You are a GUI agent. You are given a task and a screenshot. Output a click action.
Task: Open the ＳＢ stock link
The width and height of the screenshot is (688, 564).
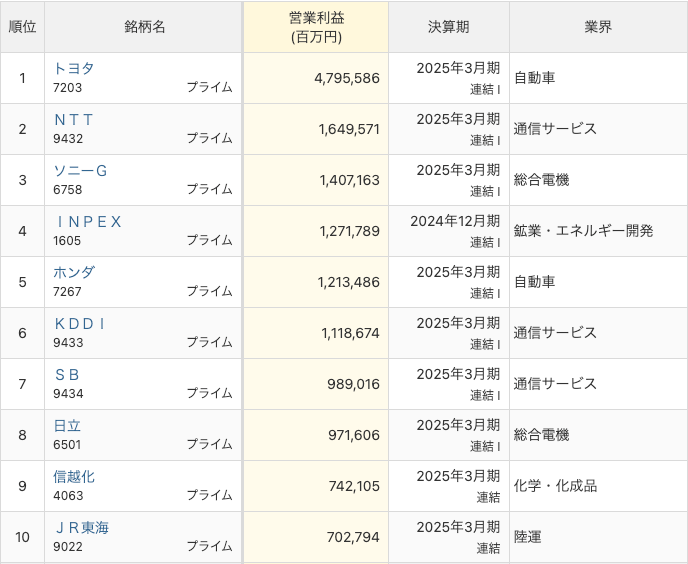(x=67, y=374)
